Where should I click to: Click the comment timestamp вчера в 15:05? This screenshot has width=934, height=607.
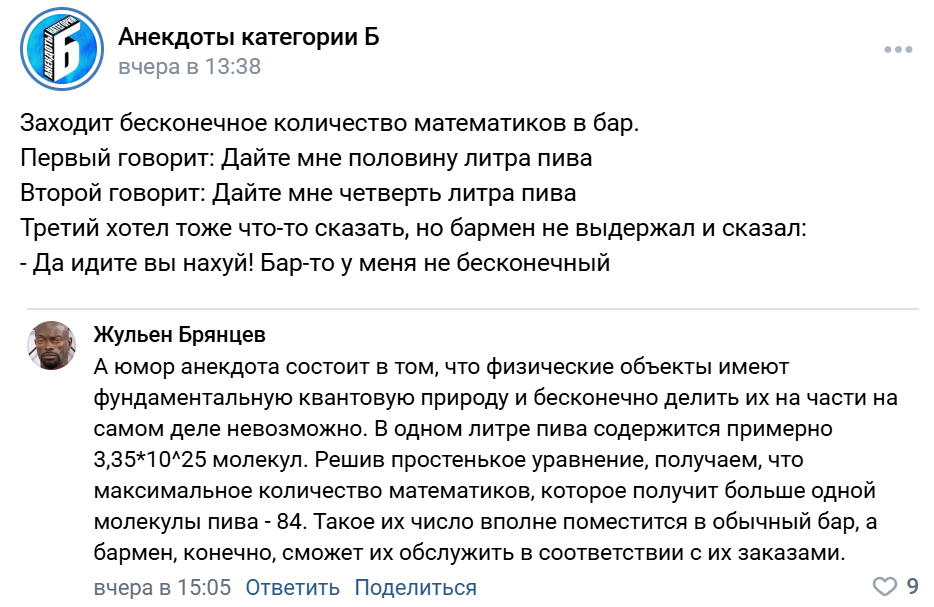pos(162,587)
